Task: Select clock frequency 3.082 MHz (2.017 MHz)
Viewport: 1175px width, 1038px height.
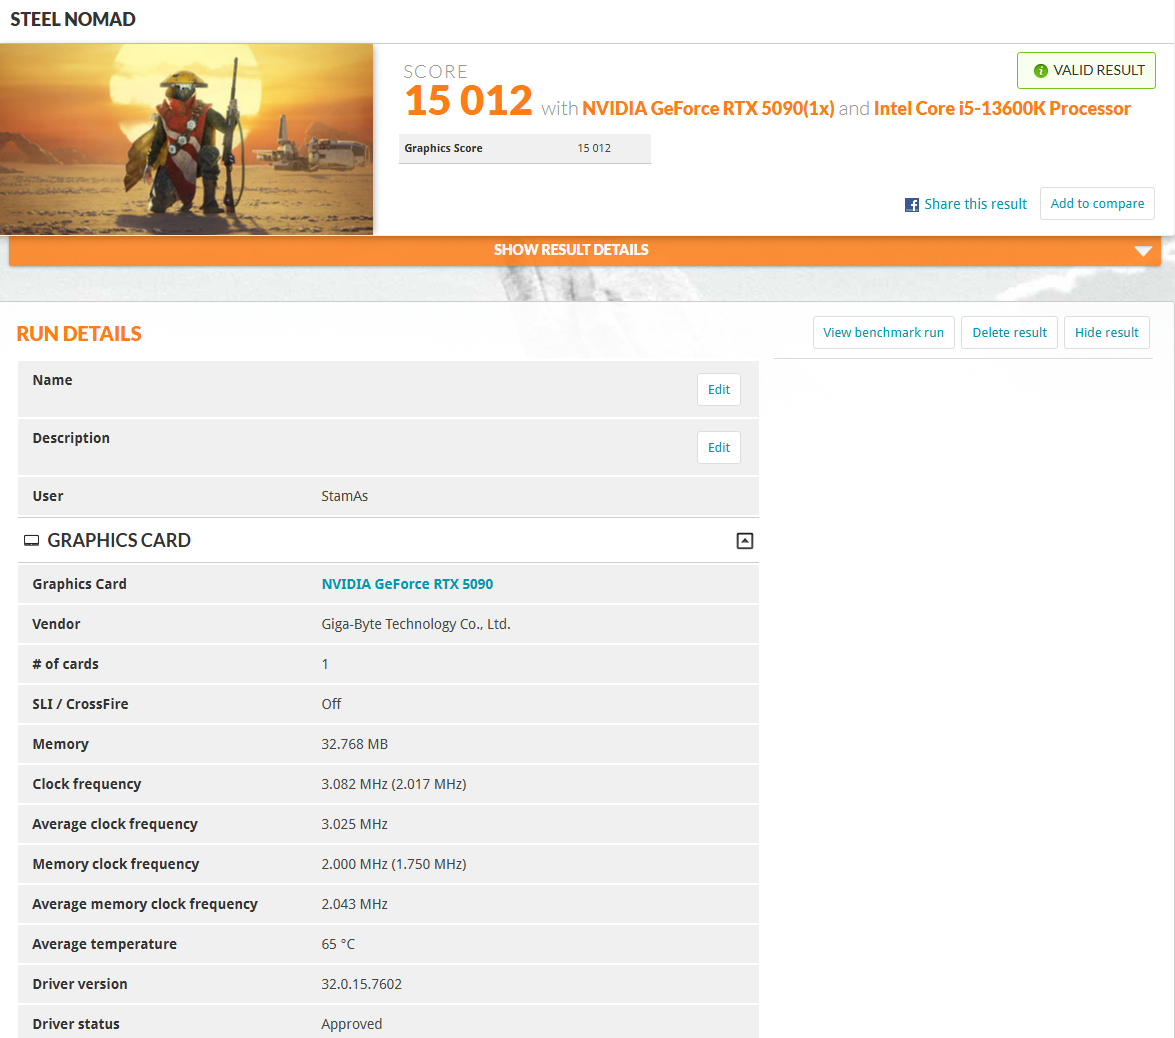Action: (x=393, y=784)
